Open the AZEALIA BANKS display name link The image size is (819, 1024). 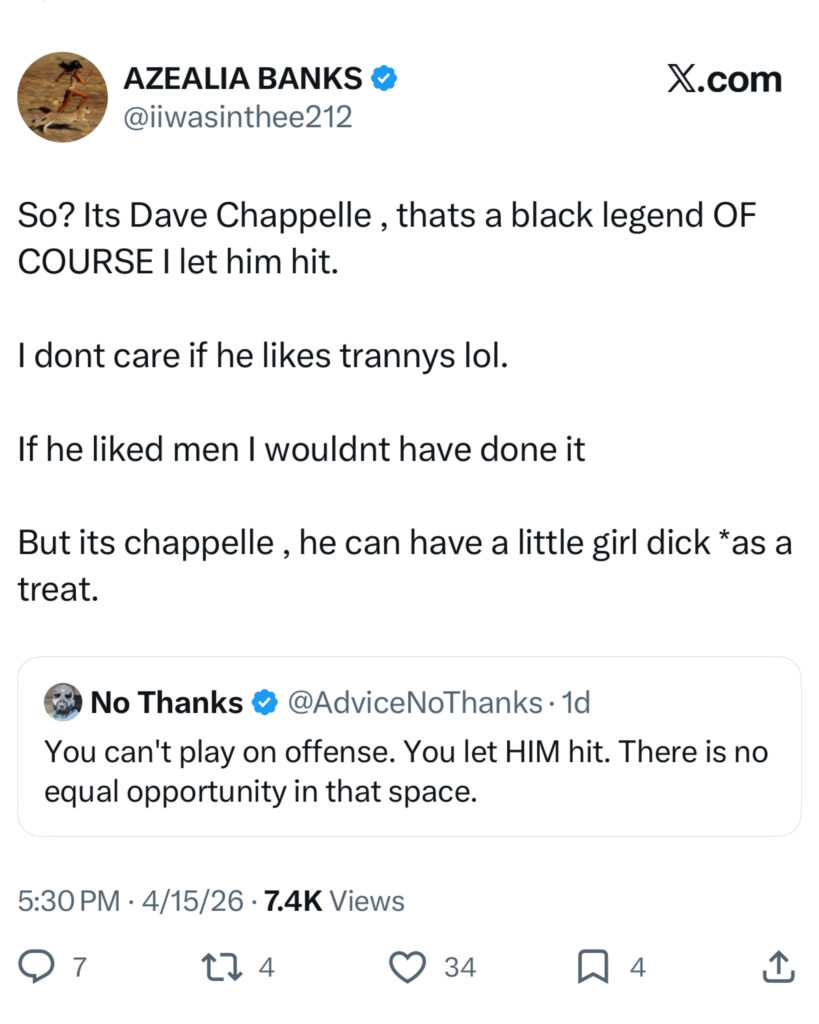242,79
